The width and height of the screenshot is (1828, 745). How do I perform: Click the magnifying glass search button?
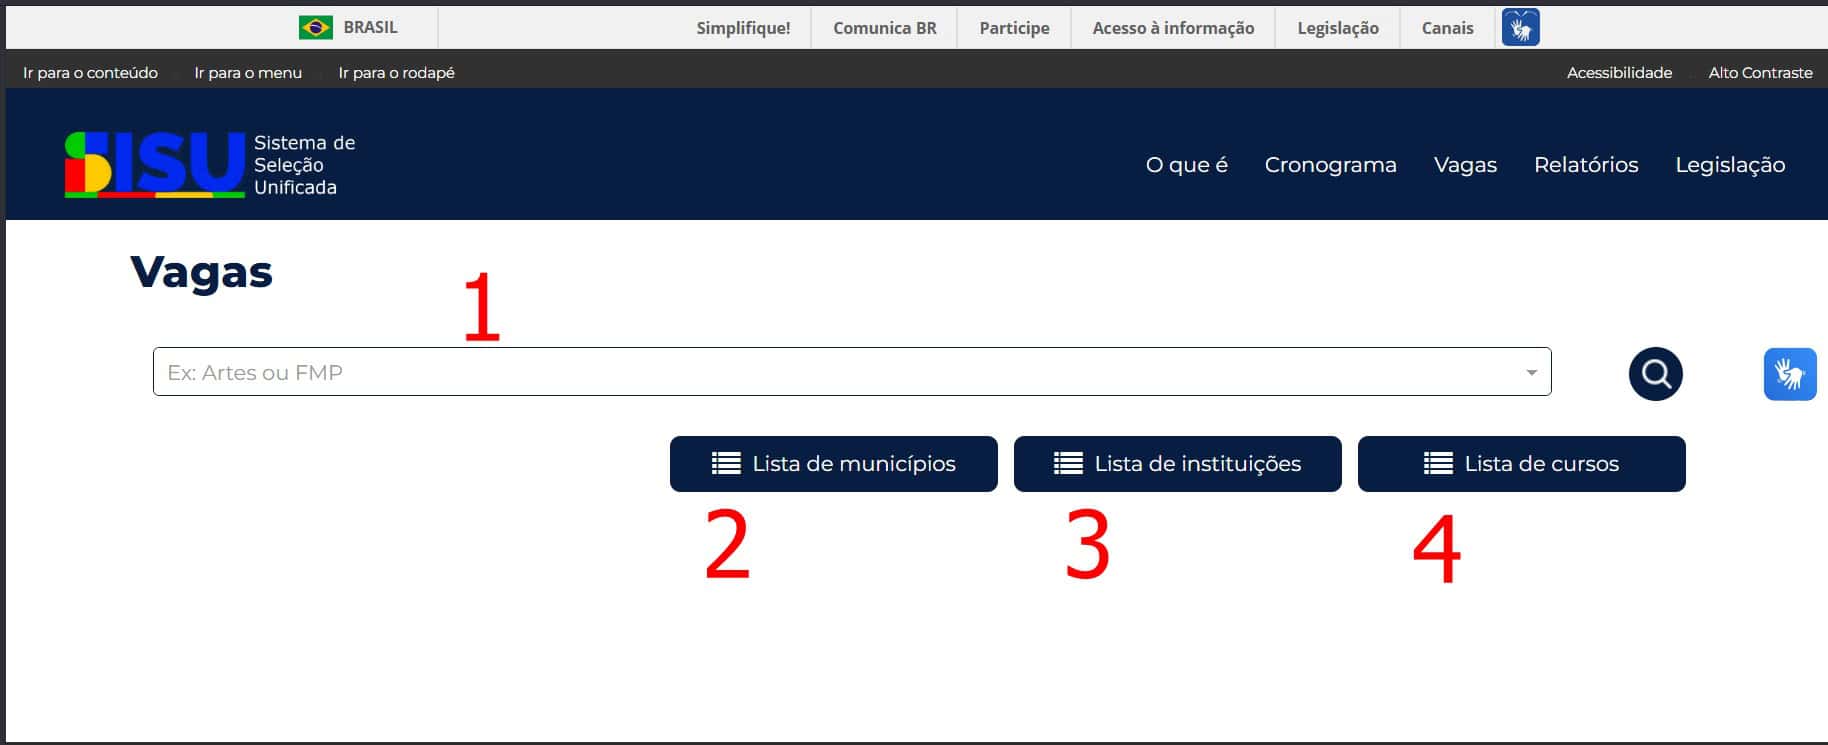click(x=1655, y=374)
